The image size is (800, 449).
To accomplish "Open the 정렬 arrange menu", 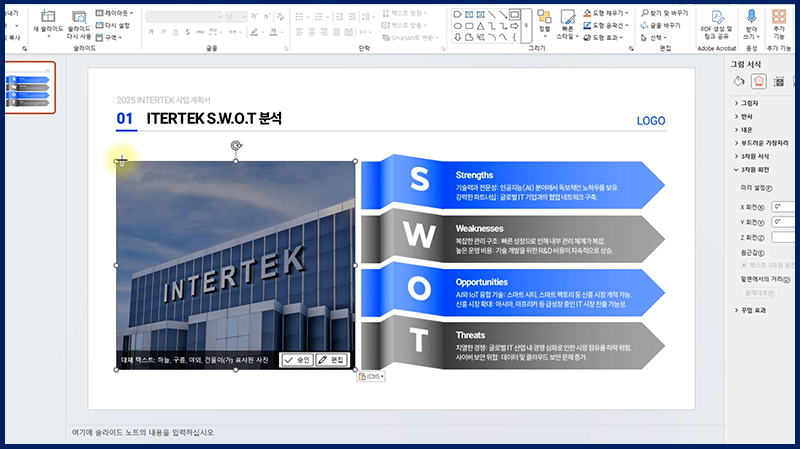I will 544,24.
